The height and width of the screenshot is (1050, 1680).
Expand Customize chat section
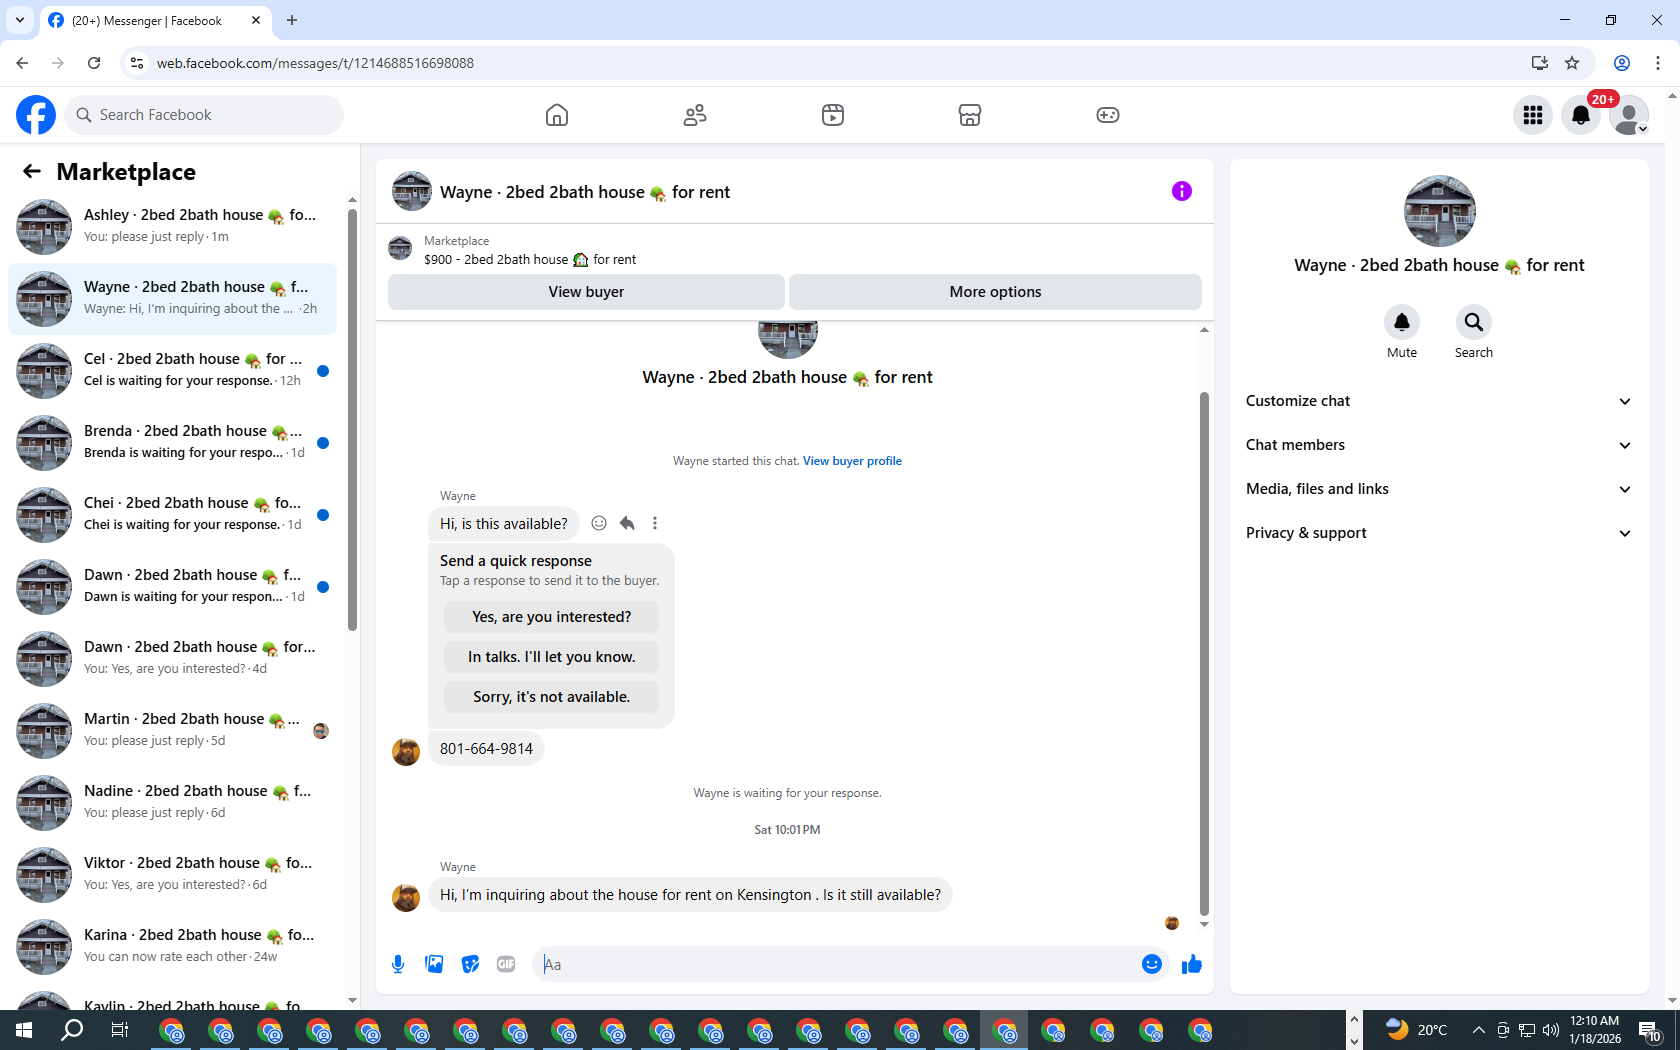1439,401
